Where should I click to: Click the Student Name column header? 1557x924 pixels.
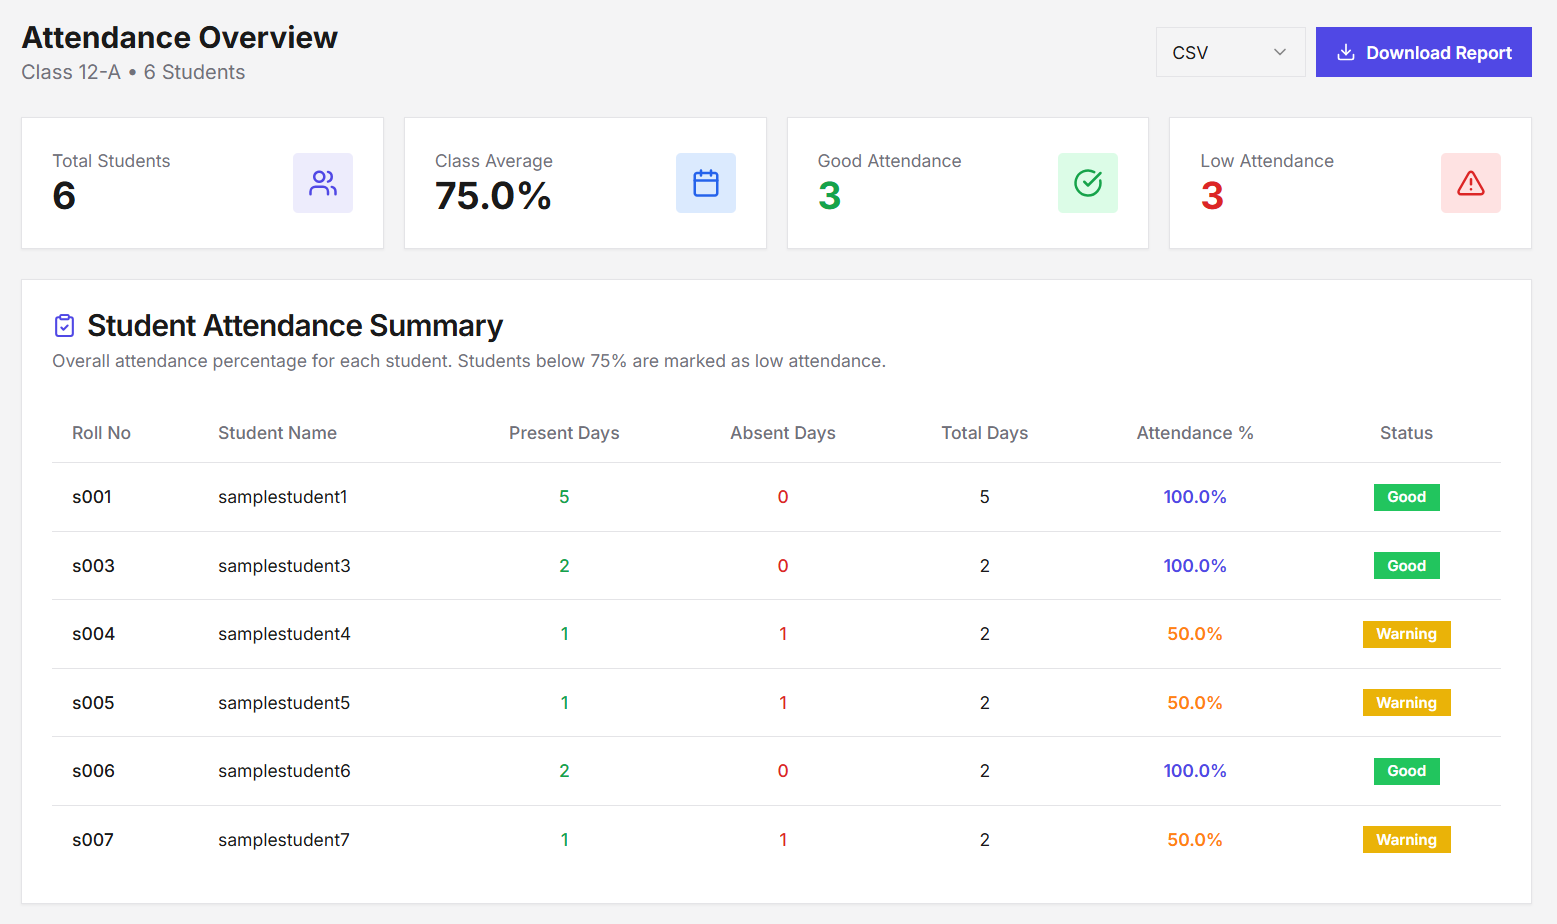[x=277, y=432]
